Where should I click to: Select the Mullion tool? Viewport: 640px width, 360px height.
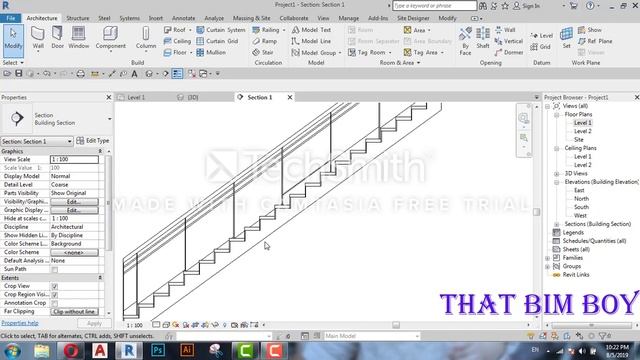(x=211, y=53)
